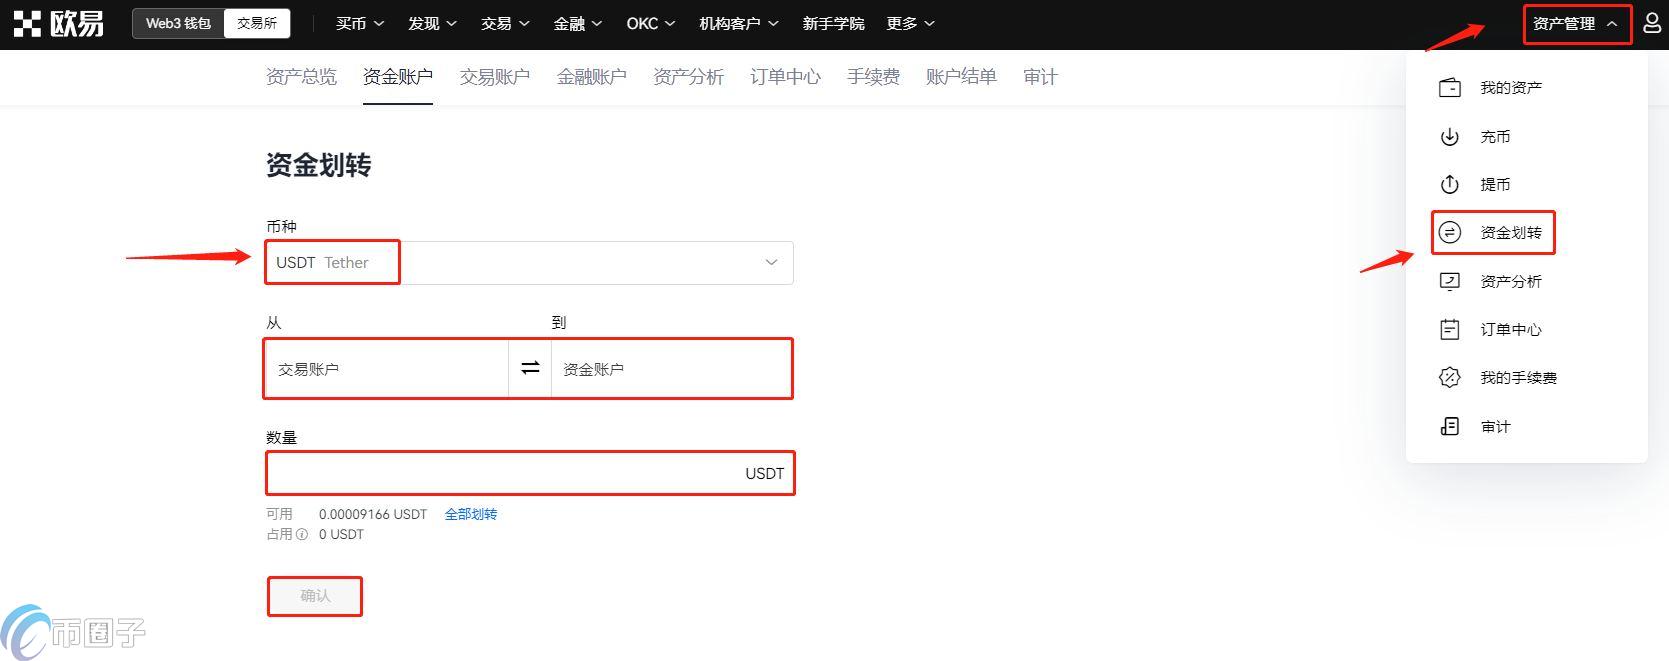
Task: Expand the 买币 menu
Action: pos(360,23)
